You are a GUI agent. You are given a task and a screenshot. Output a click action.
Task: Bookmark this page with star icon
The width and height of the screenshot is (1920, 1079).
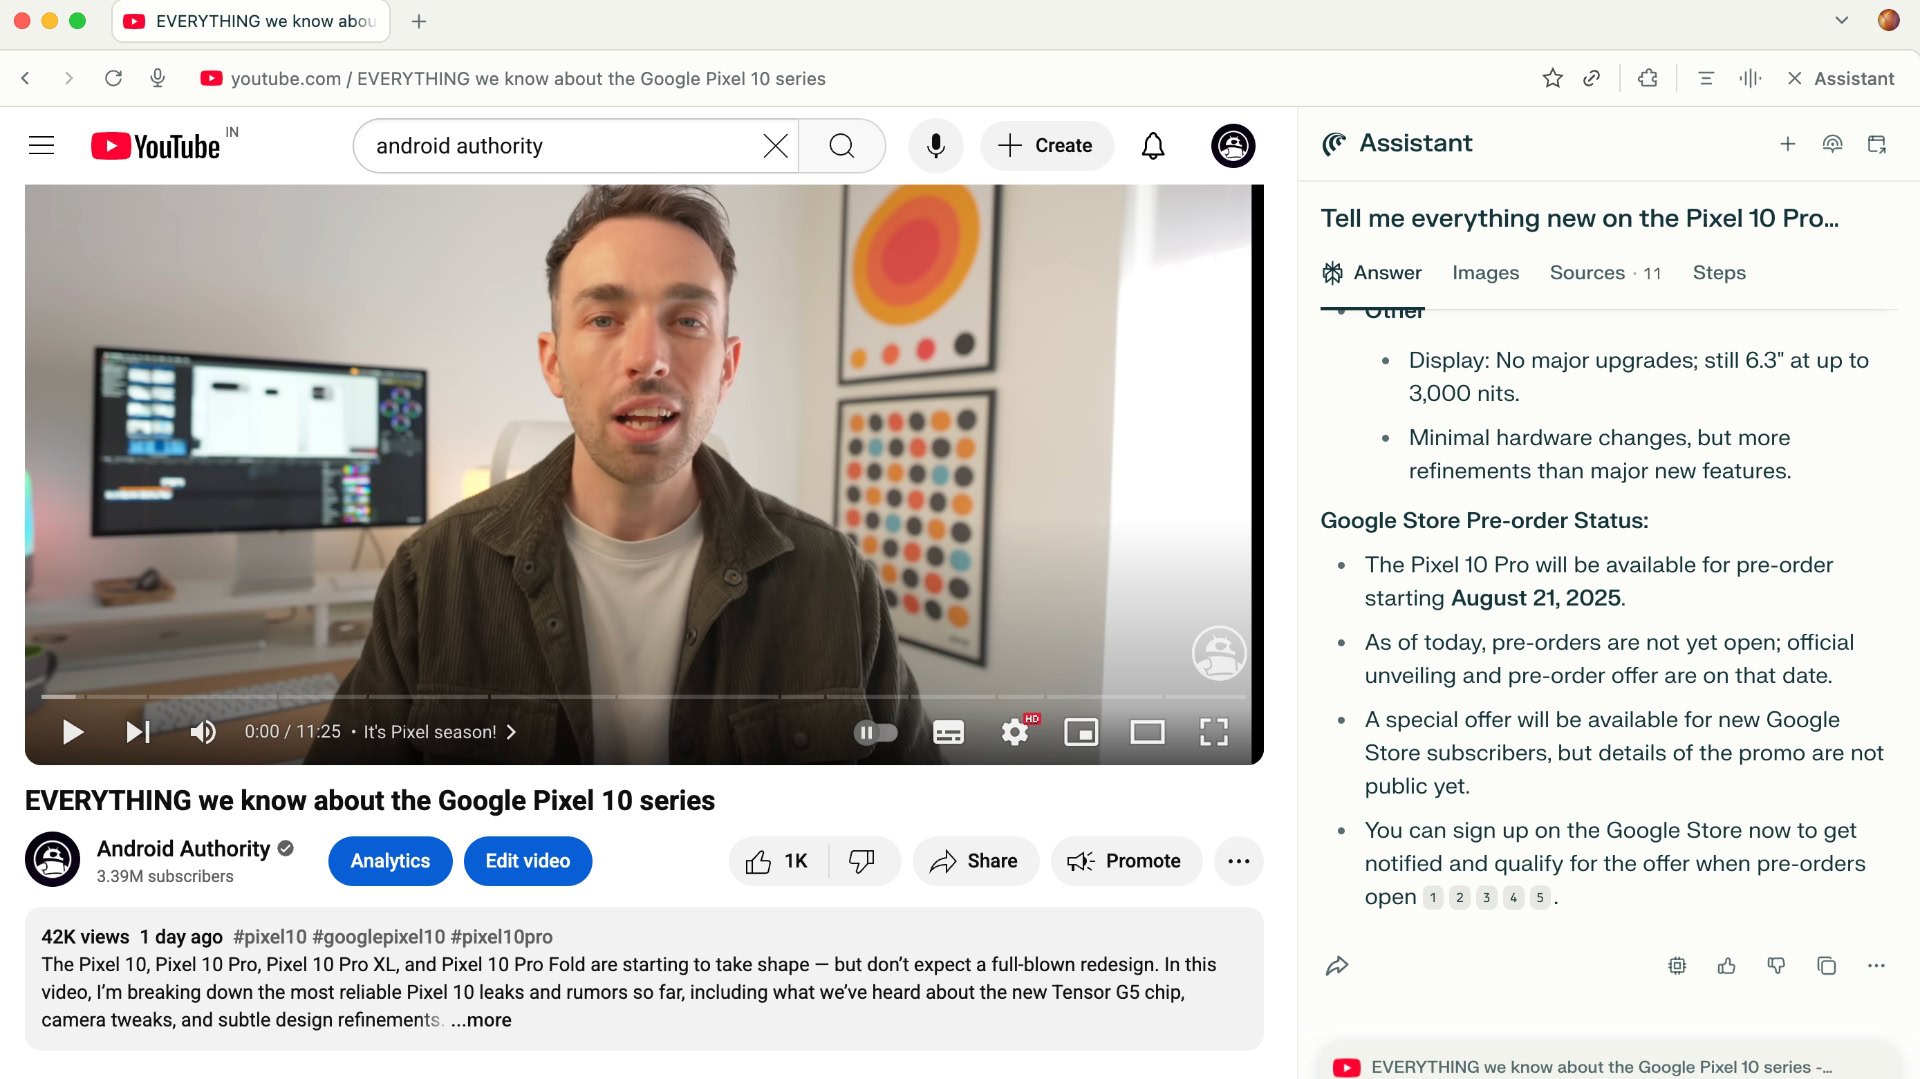pyautogui.click(x=1552, y=78)
